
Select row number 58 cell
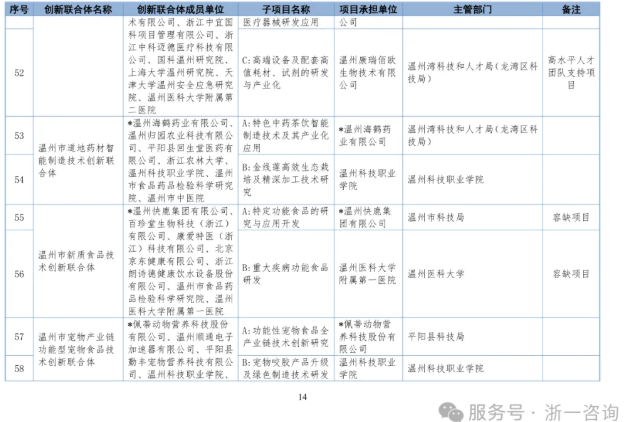(x=19, y=368)
